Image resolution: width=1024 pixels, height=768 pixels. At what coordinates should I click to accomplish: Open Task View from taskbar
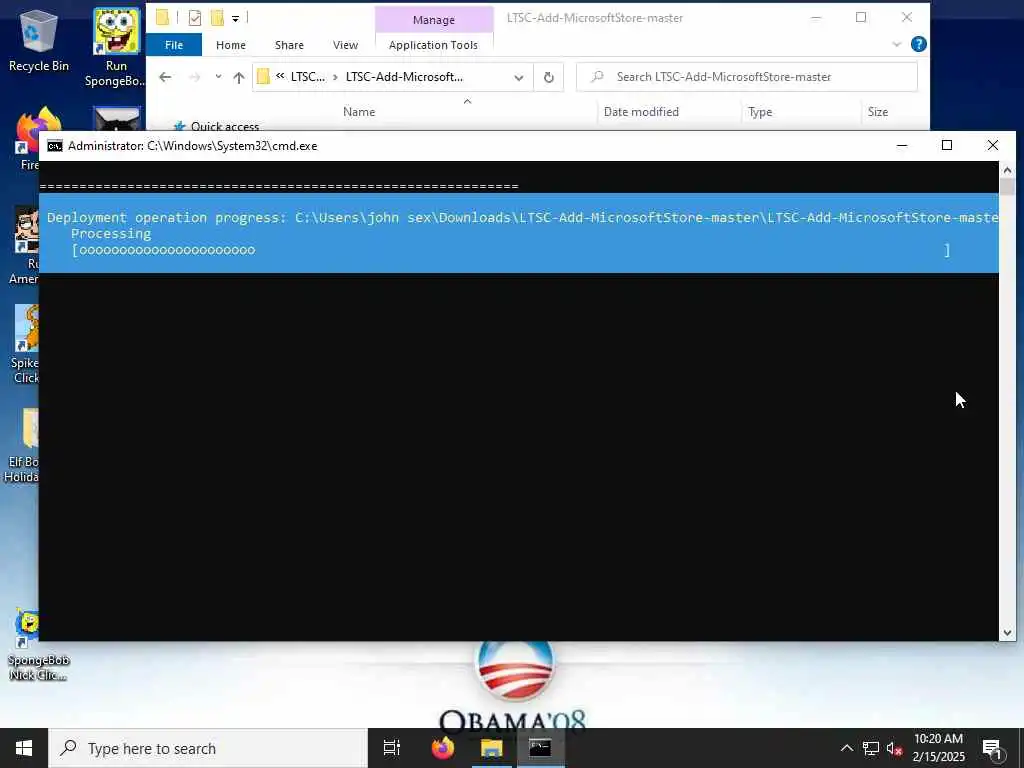[392, 748]
